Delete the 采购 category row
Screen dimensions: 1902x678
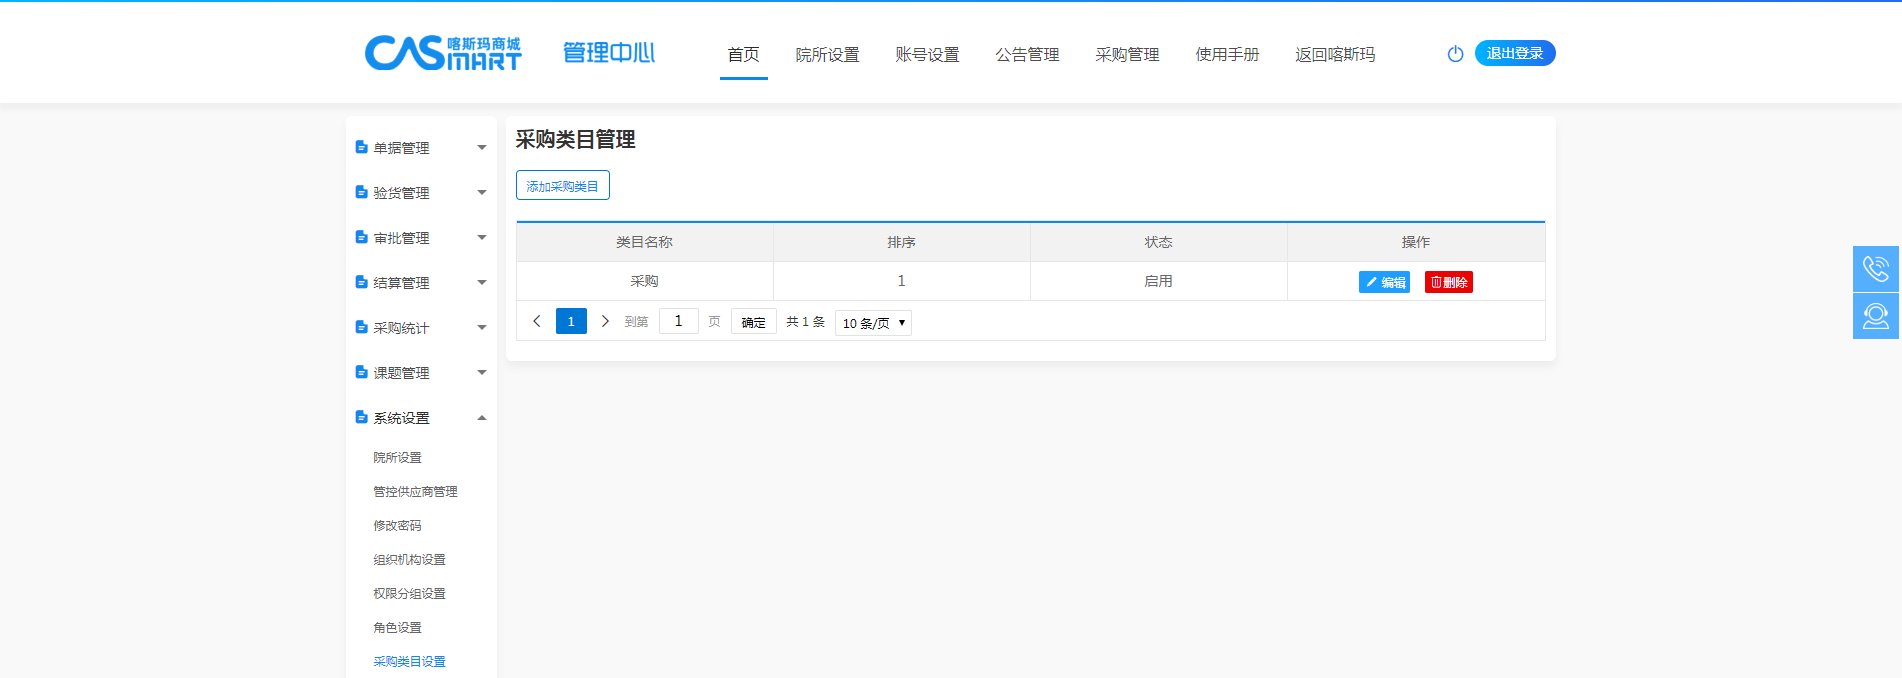tap(1448, 282)
